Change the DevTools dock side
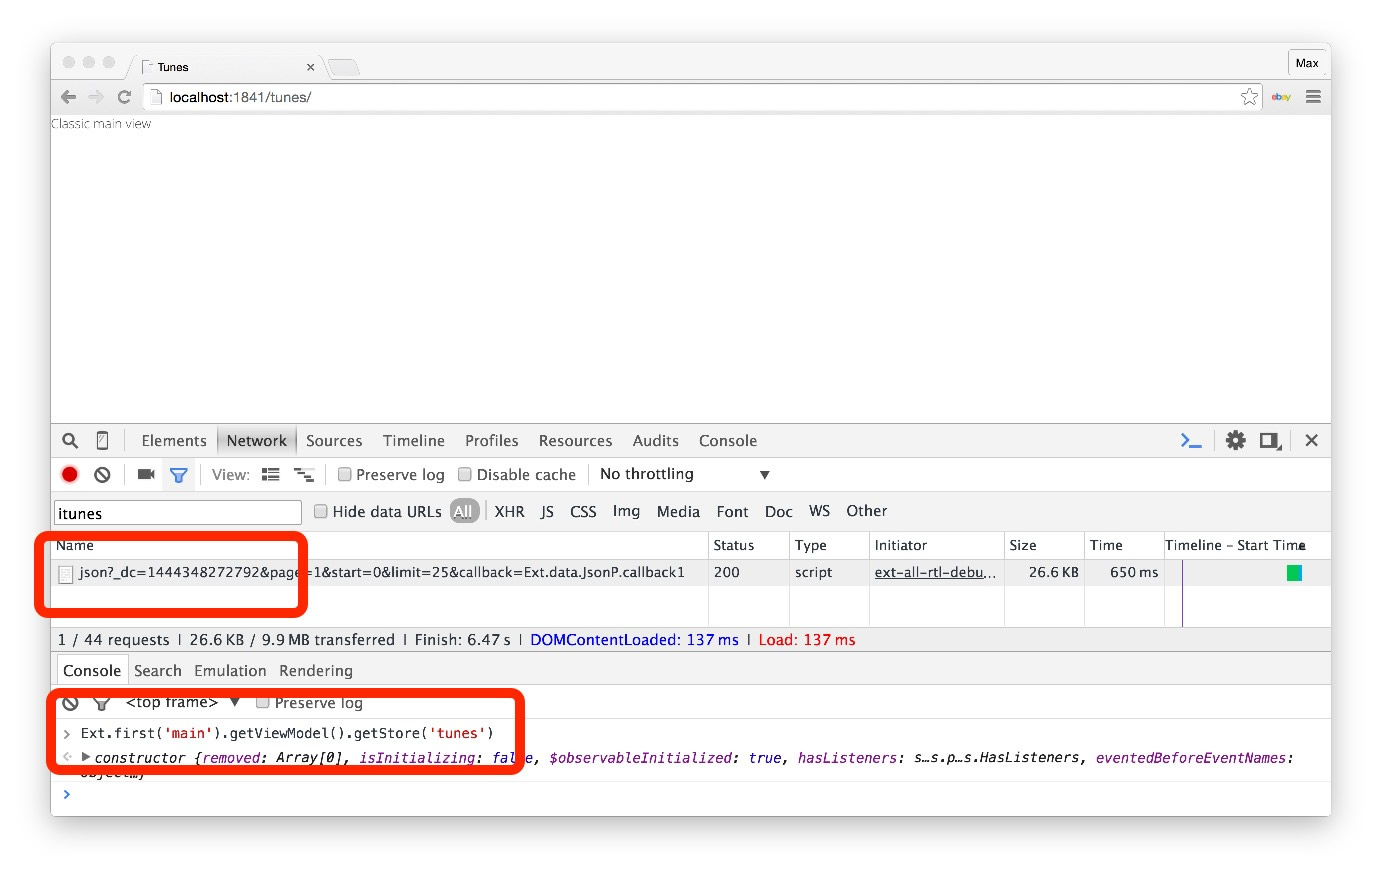The height and width of the screenshot is (875, 1382). click(x=1270, y=441)
